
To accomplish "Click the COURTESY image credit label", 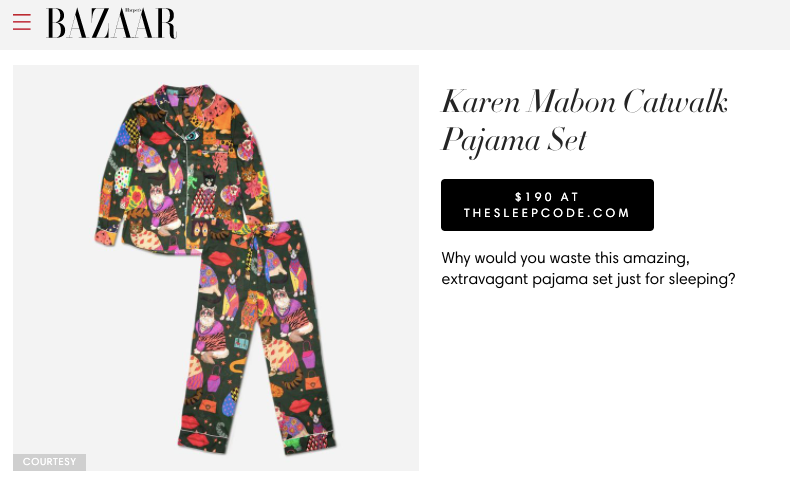I will click(x=49, y=462).
